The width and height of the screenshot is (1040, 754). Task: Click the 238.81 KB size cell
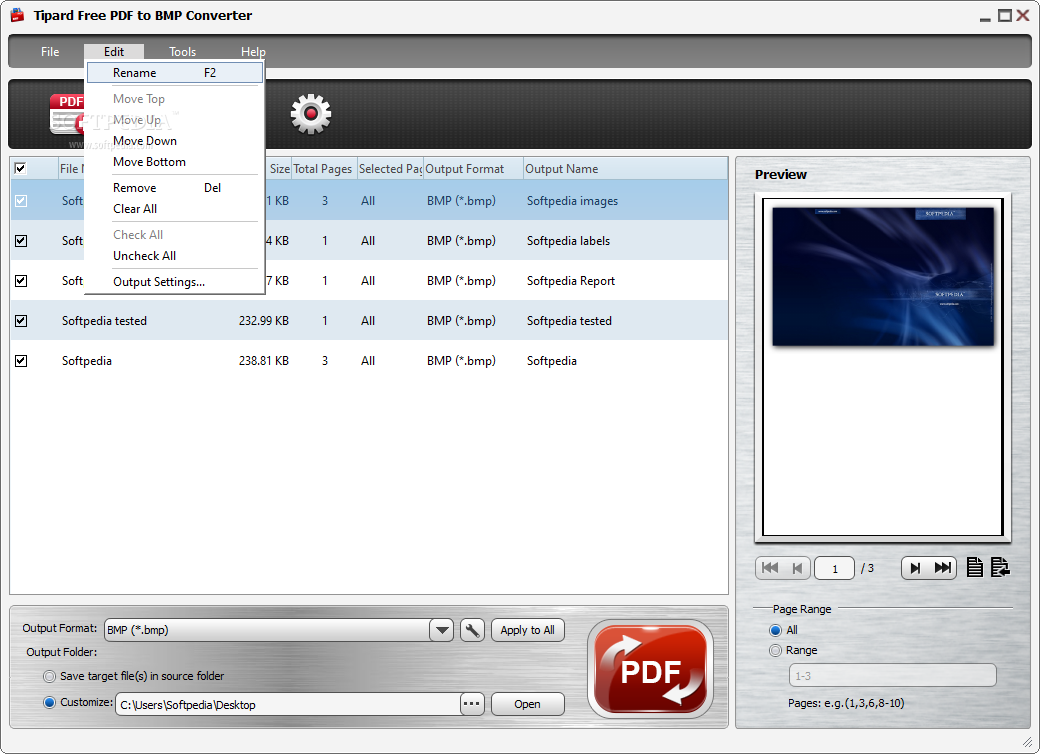click(x=264, y=361)
